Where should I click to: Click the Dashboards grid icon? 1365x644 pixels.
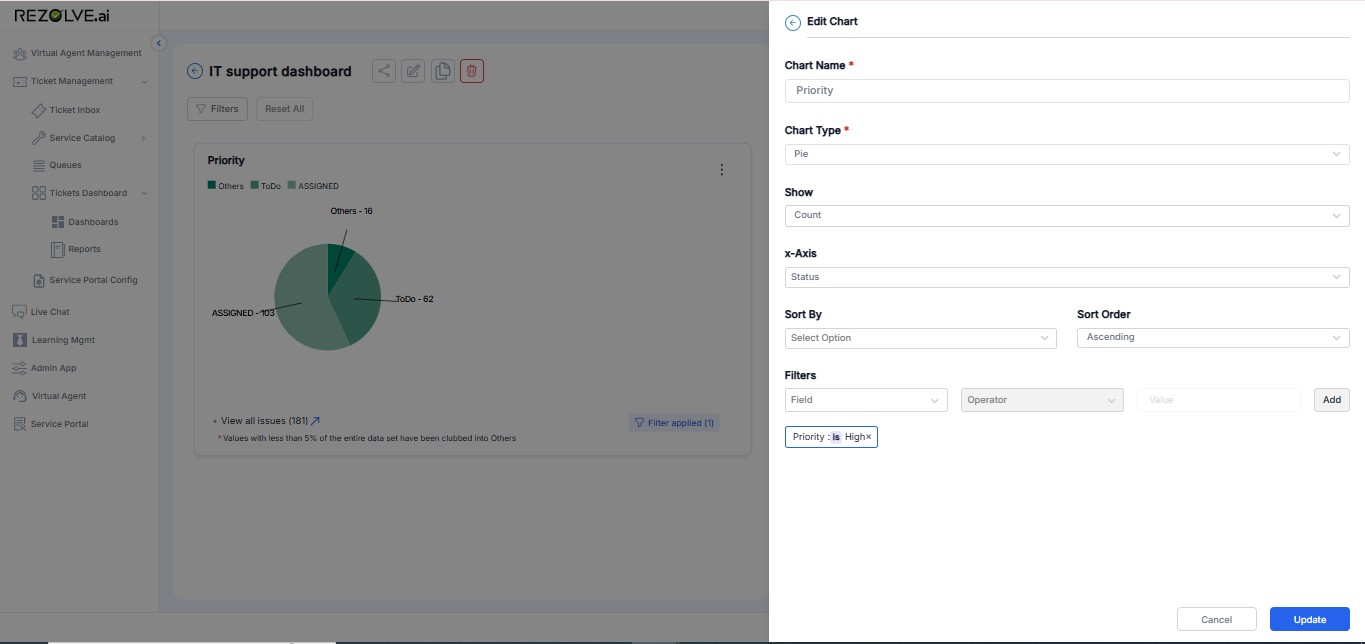coord(58,222)
